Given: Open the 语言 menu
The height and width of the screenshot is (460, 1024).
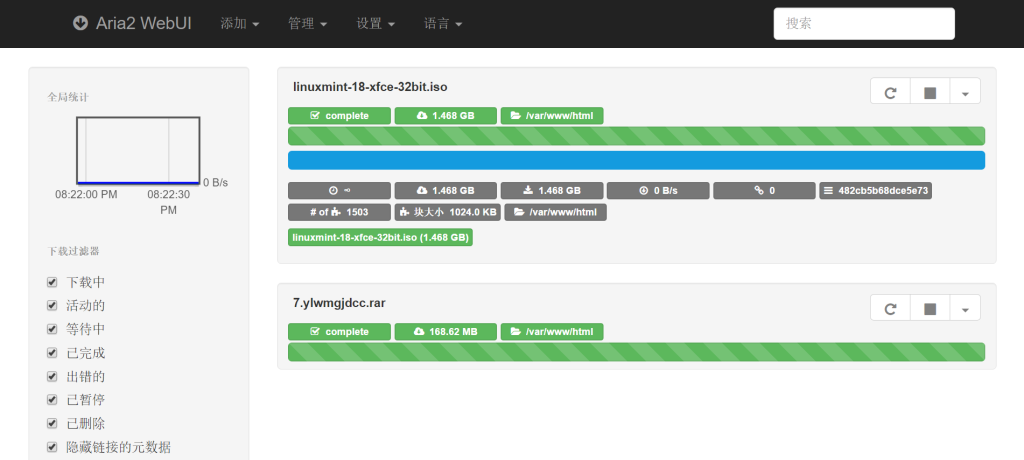Looking at the screenshot, I should (x=443, y=24).
